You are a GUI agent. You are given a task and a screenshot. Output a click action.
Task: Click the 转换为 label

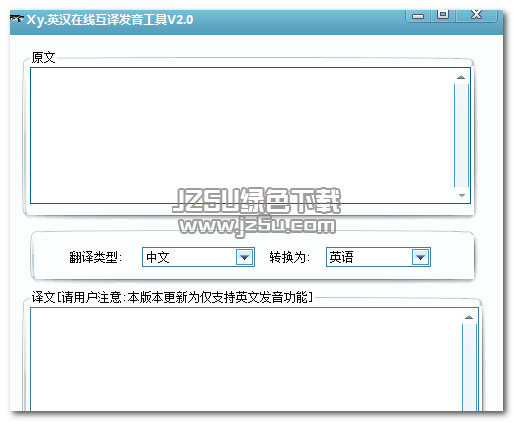[290, 257]
